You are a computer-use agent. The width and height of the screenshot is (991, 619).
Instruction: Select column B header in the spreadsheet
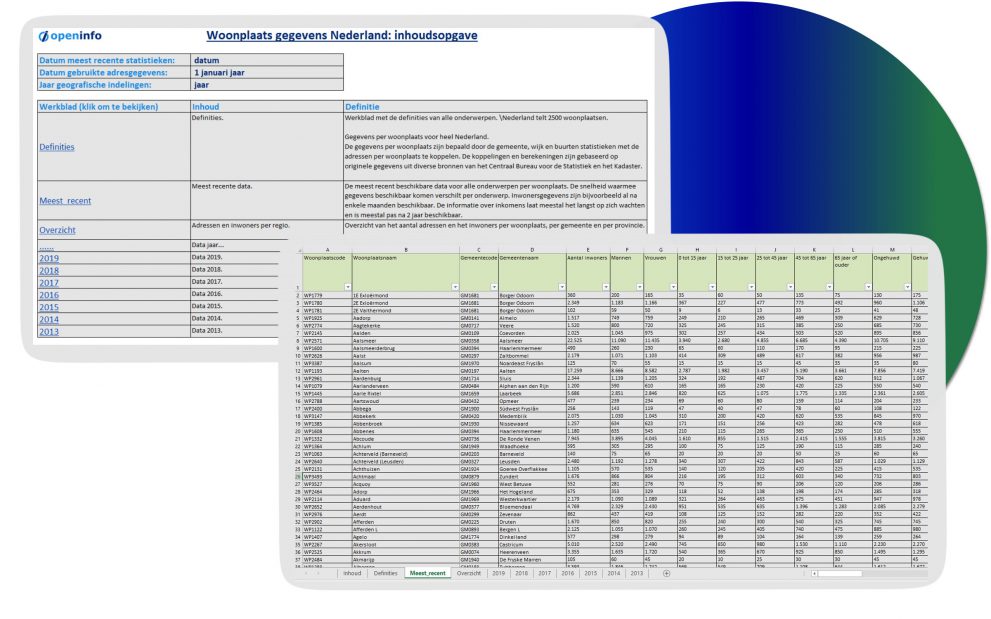tap(406, 250)
